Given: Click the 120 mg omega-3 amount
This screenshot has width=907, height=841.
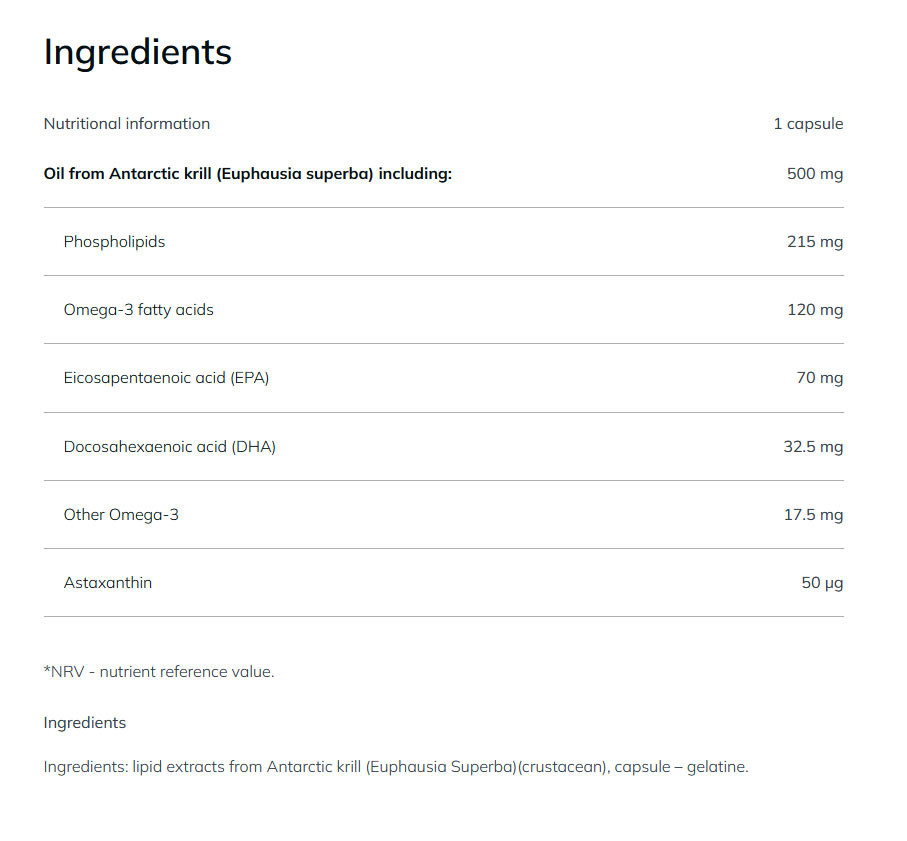Looking at the screenshot, I should [x=815, y=310].
